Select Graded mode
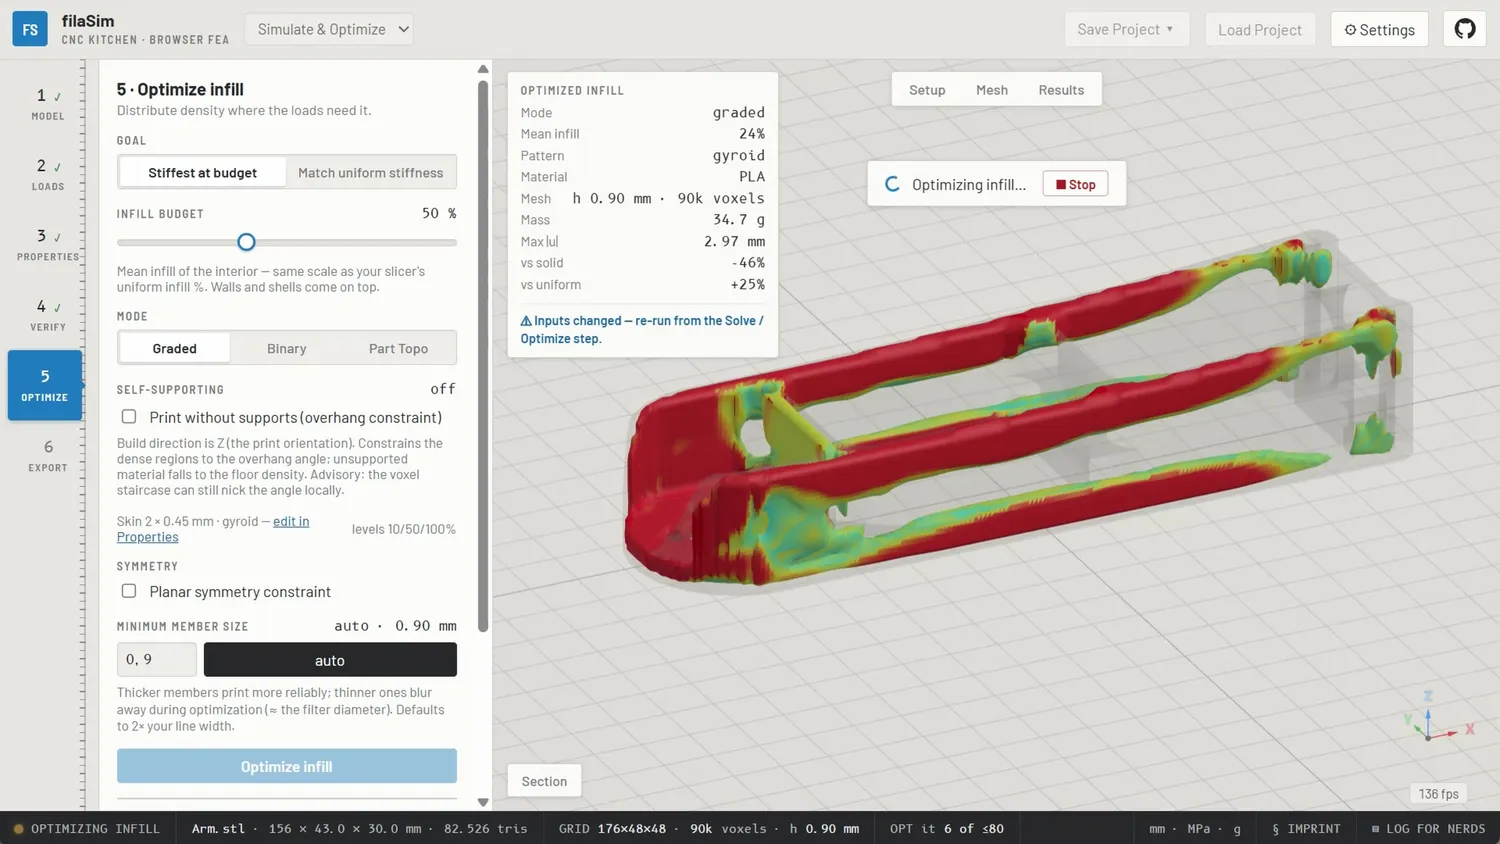Viewport: 1500px width, 844px height. (x=174, y=348)
